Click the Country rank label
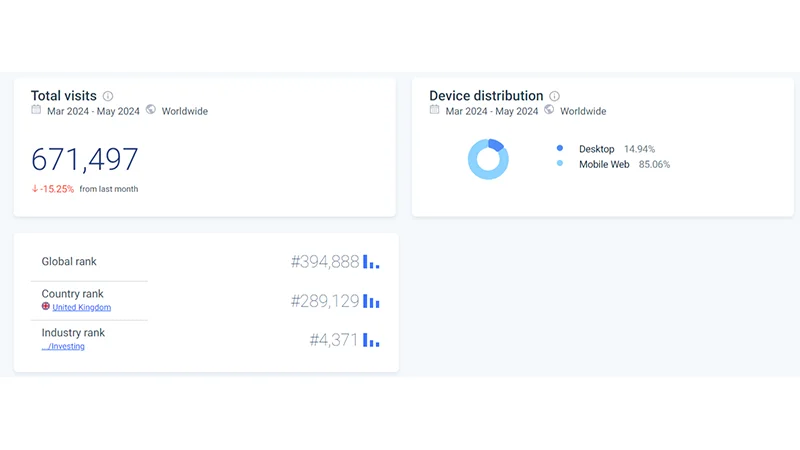The height and width of the screenshot is (450, 800). [72, 294]
